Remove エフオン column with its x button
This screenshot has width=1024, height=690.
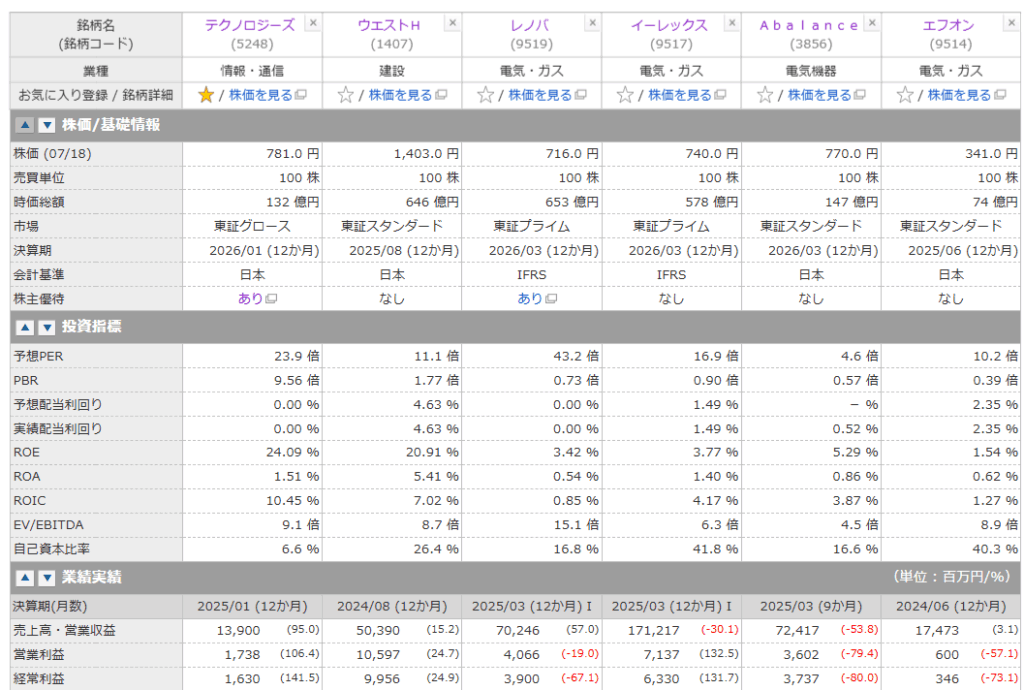click(1012, 23)
